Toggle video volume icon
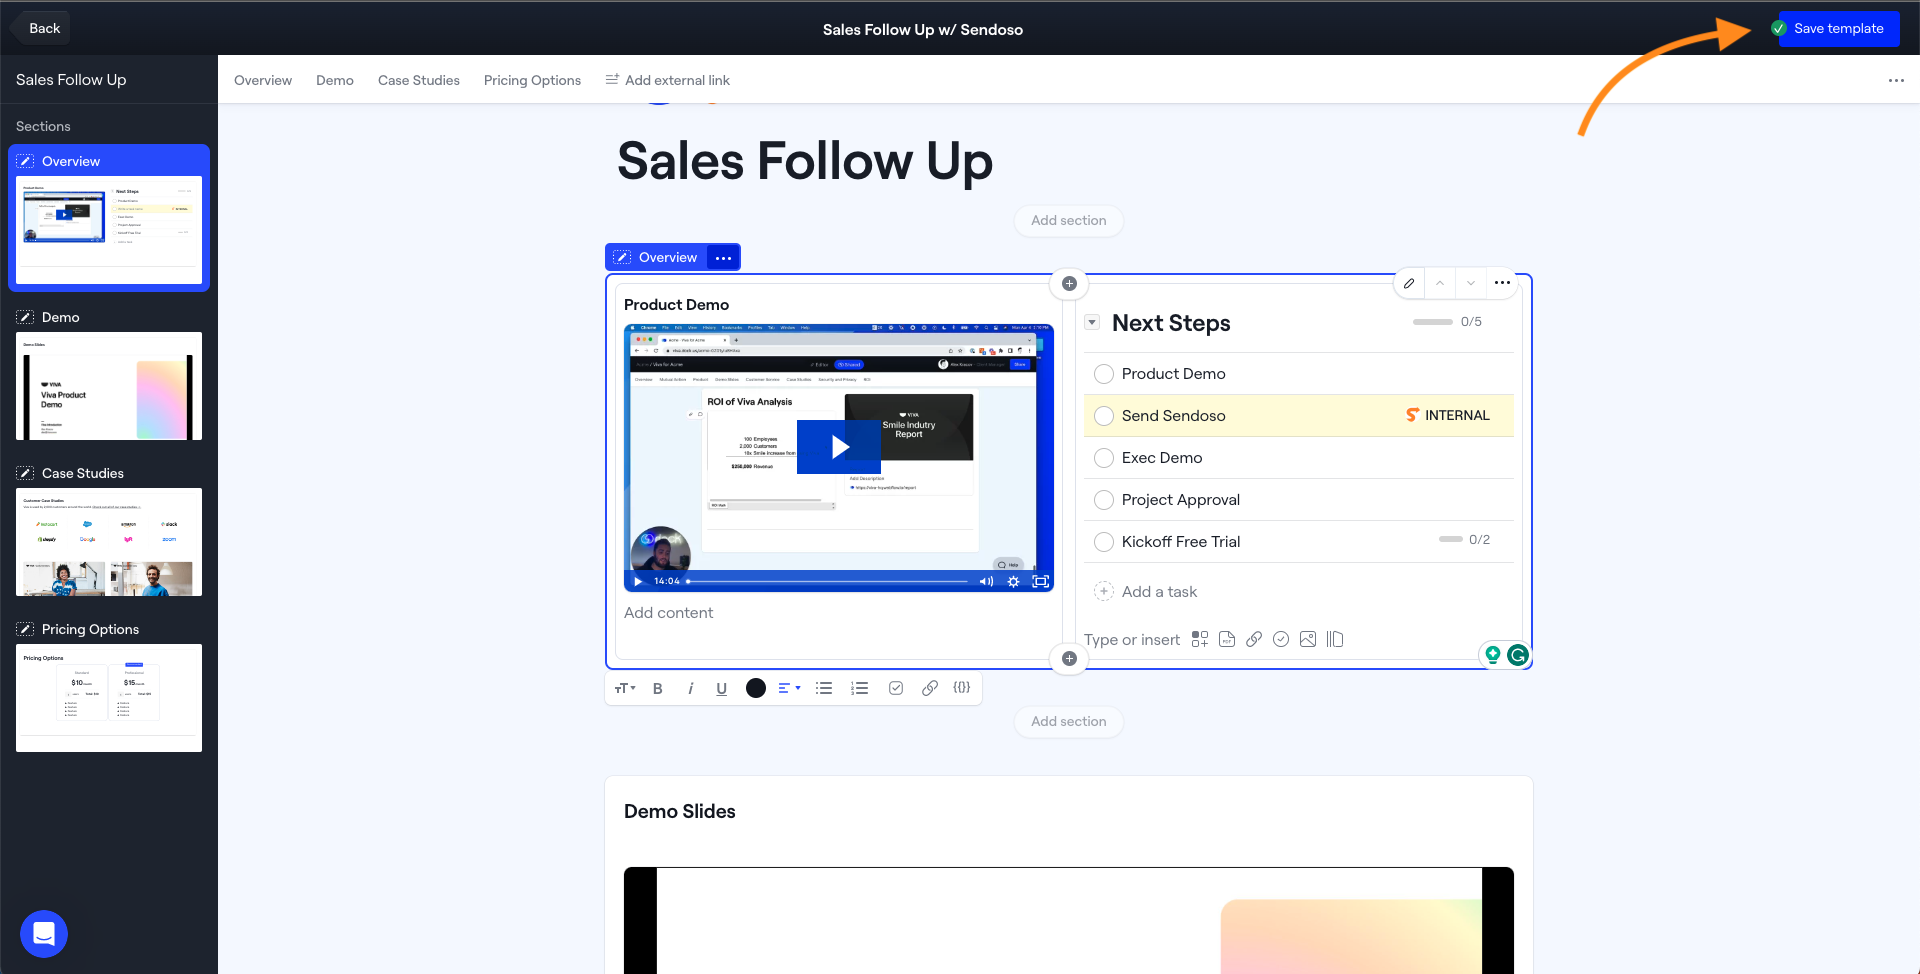This screenshot has width=1920, height=974. point(986,581)
